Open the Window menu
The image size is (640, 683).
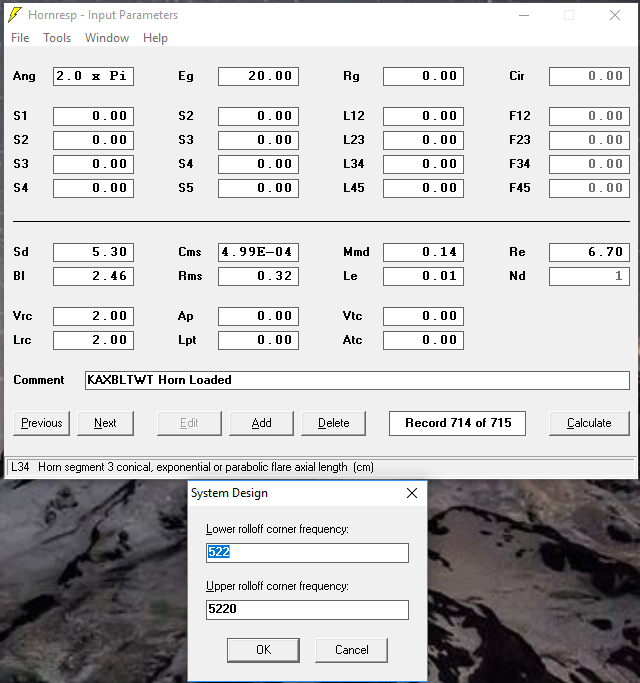click(107, 38)
